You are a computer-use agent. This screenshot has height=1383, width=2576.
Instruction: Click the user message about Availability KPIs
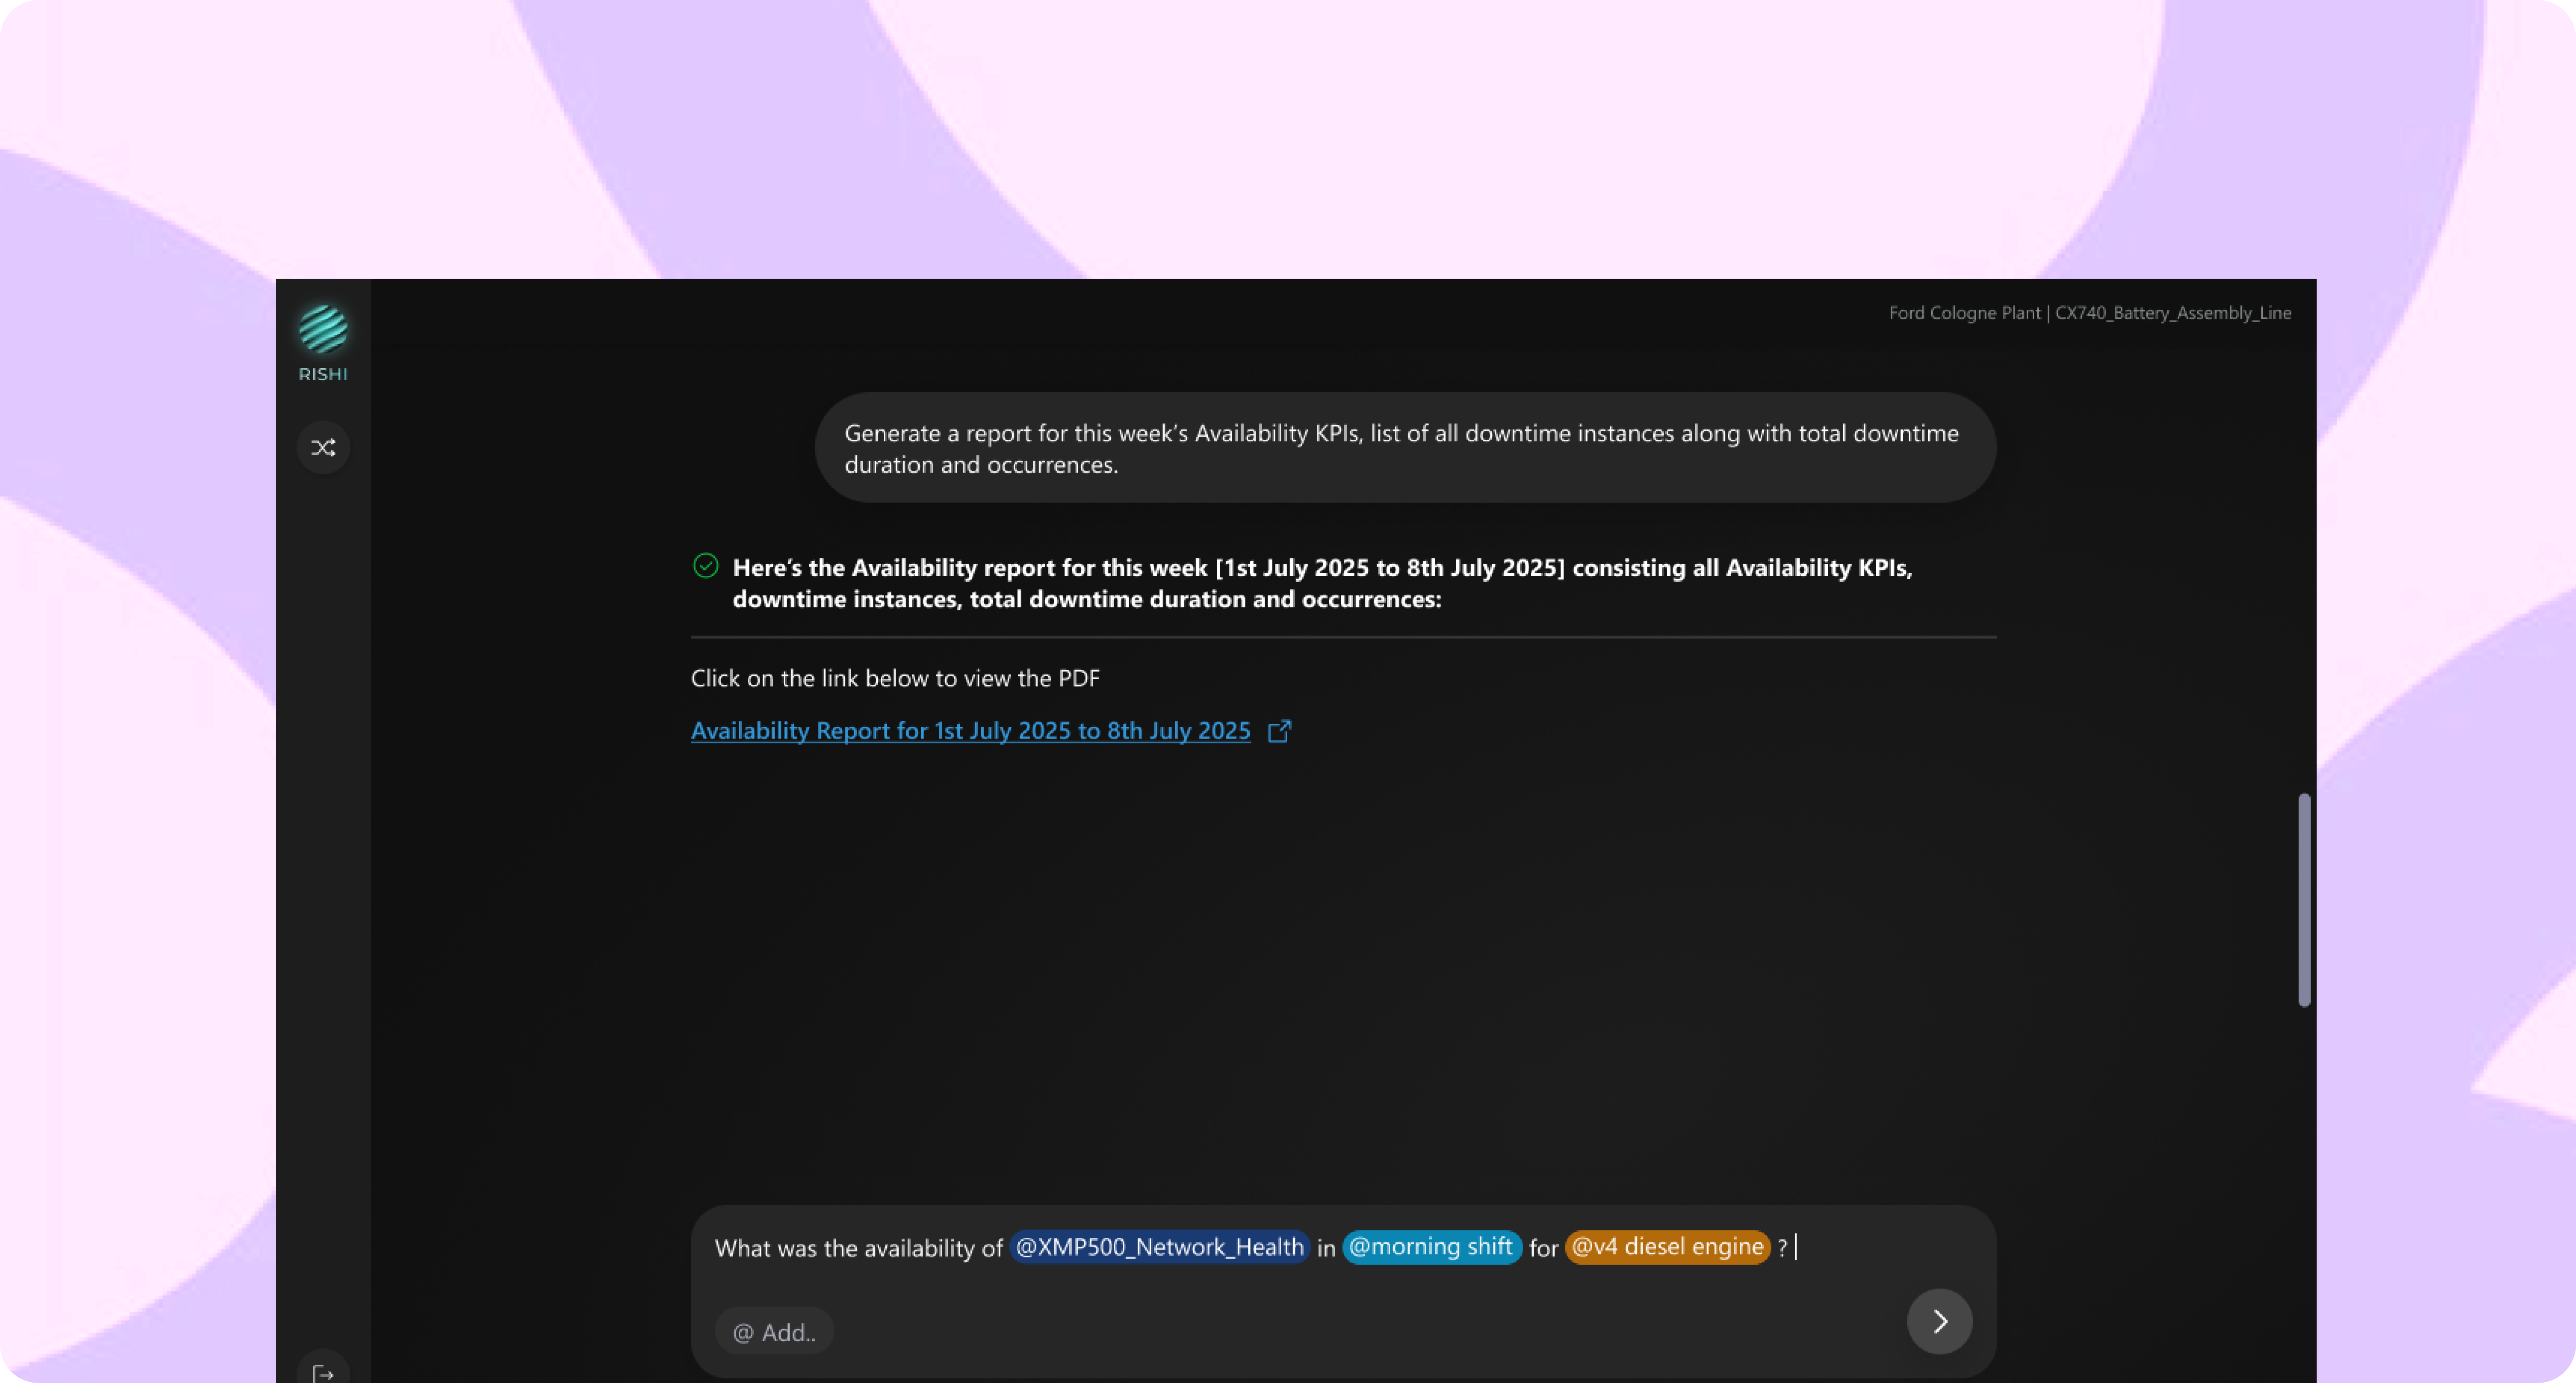coord(1405,448)
